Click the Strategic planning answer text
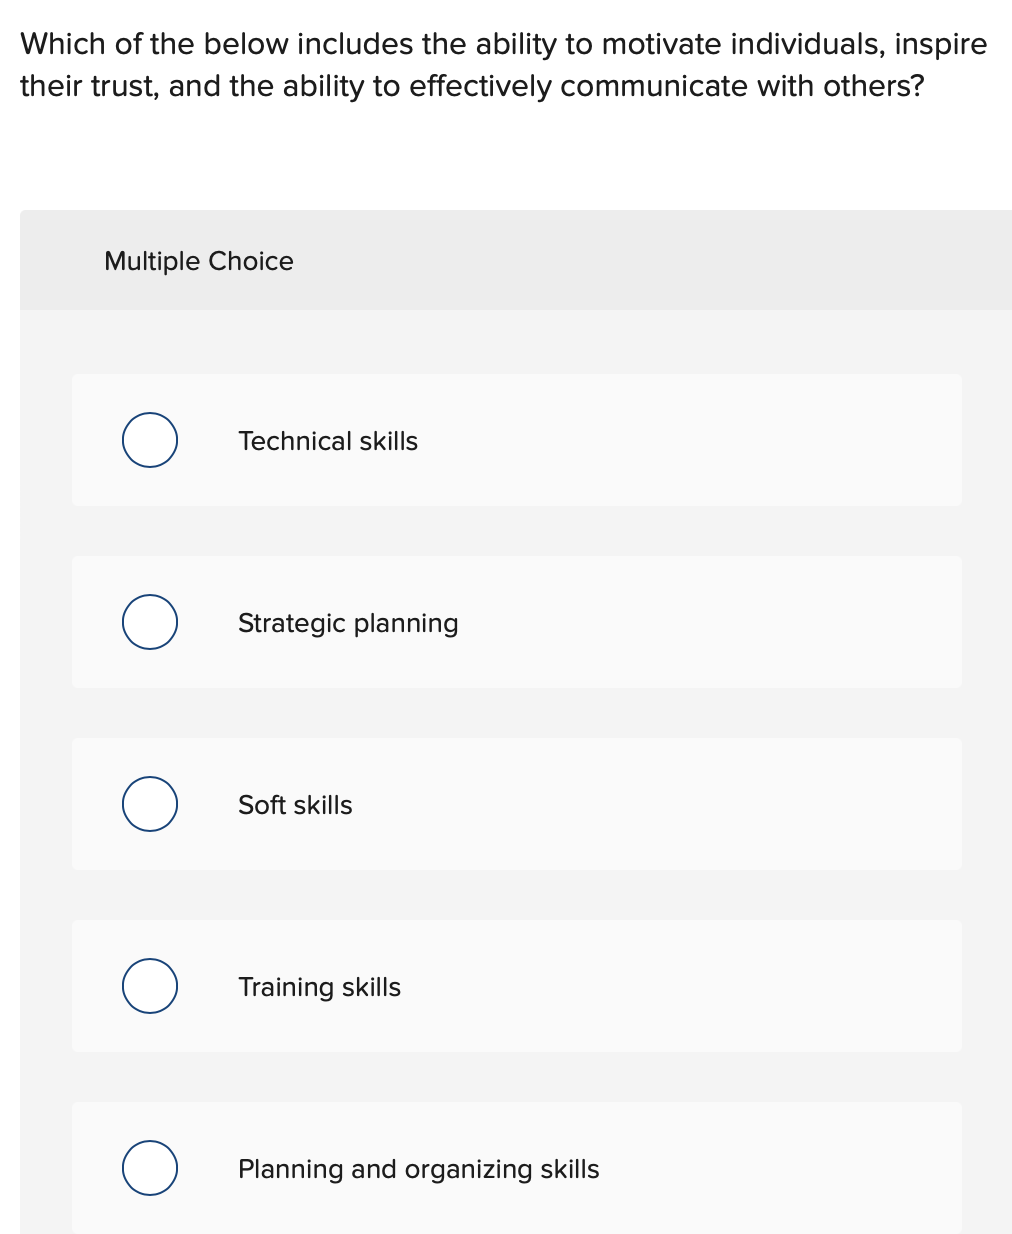The image size is (1012, 1234). pos(348,622)
